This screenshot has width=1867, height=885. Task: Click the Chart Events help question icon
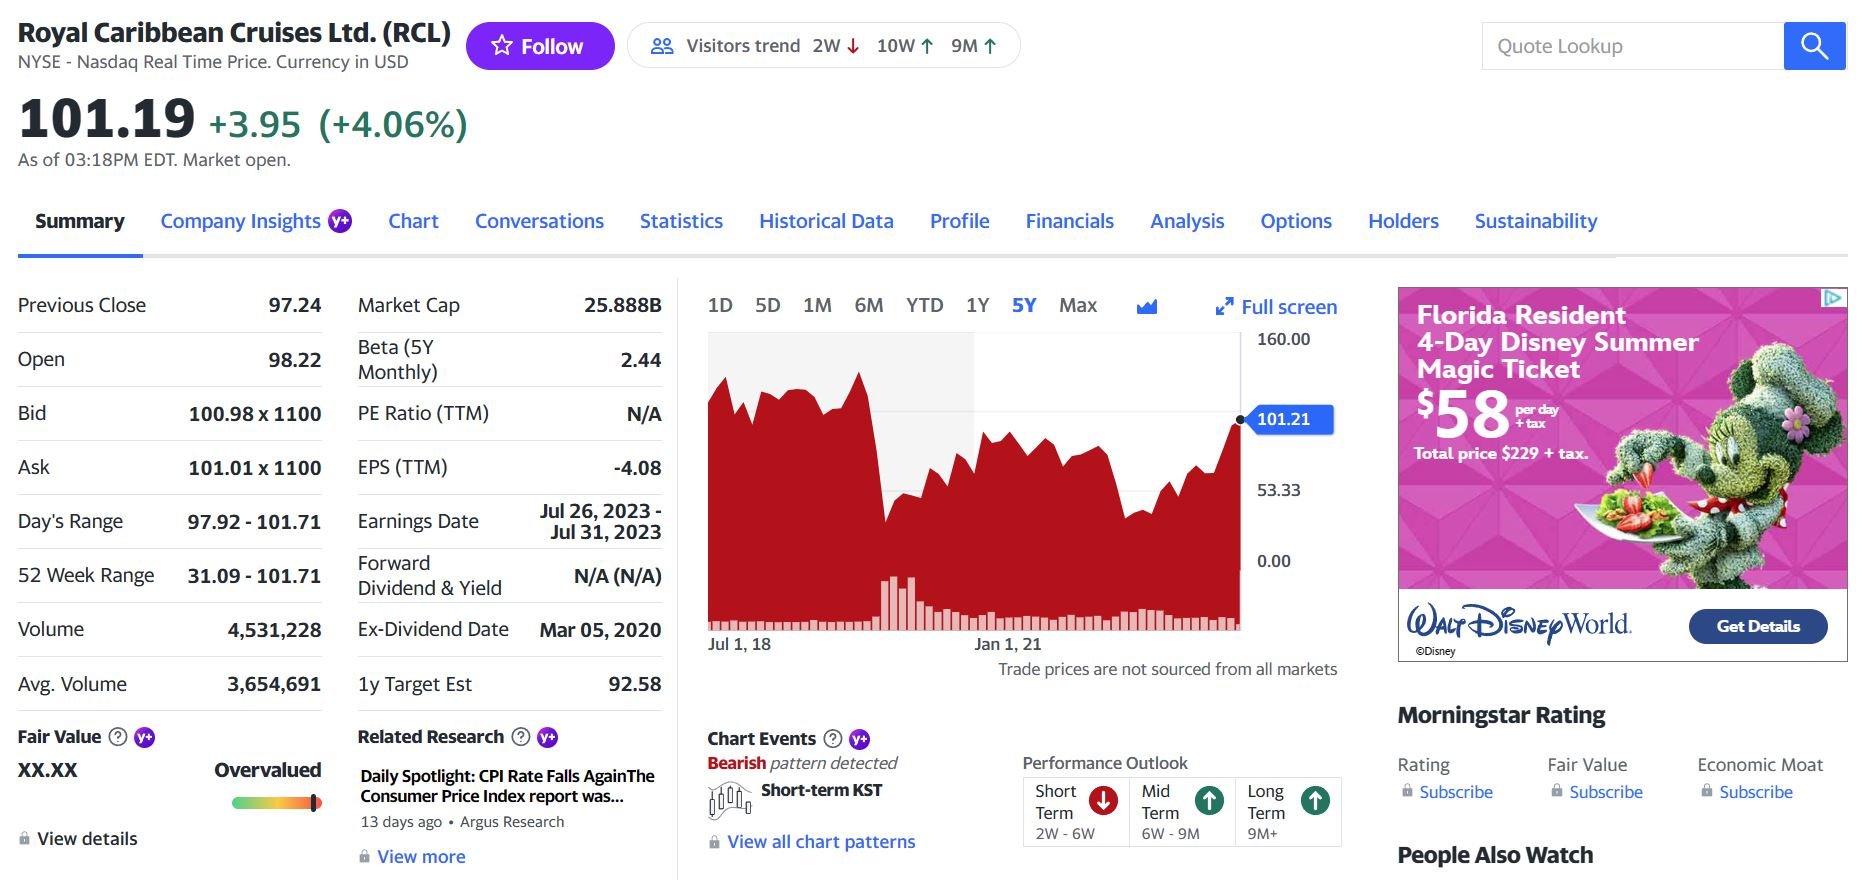click(833, 739)
